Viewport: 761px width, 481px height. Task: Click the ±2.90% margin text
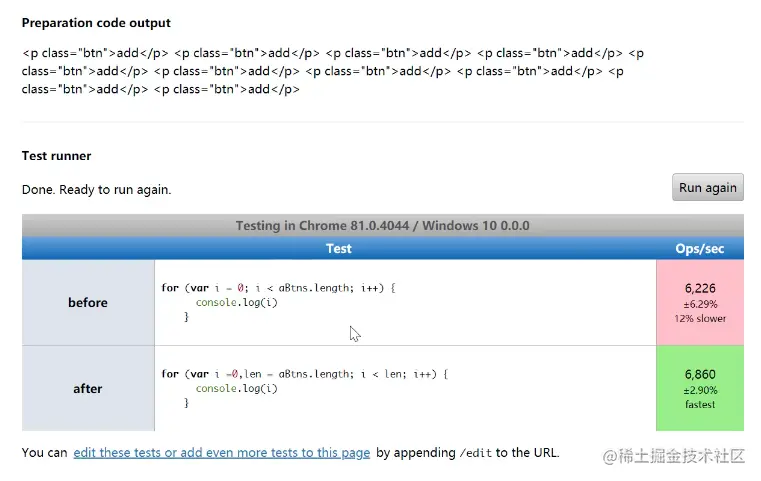(700, 390)
